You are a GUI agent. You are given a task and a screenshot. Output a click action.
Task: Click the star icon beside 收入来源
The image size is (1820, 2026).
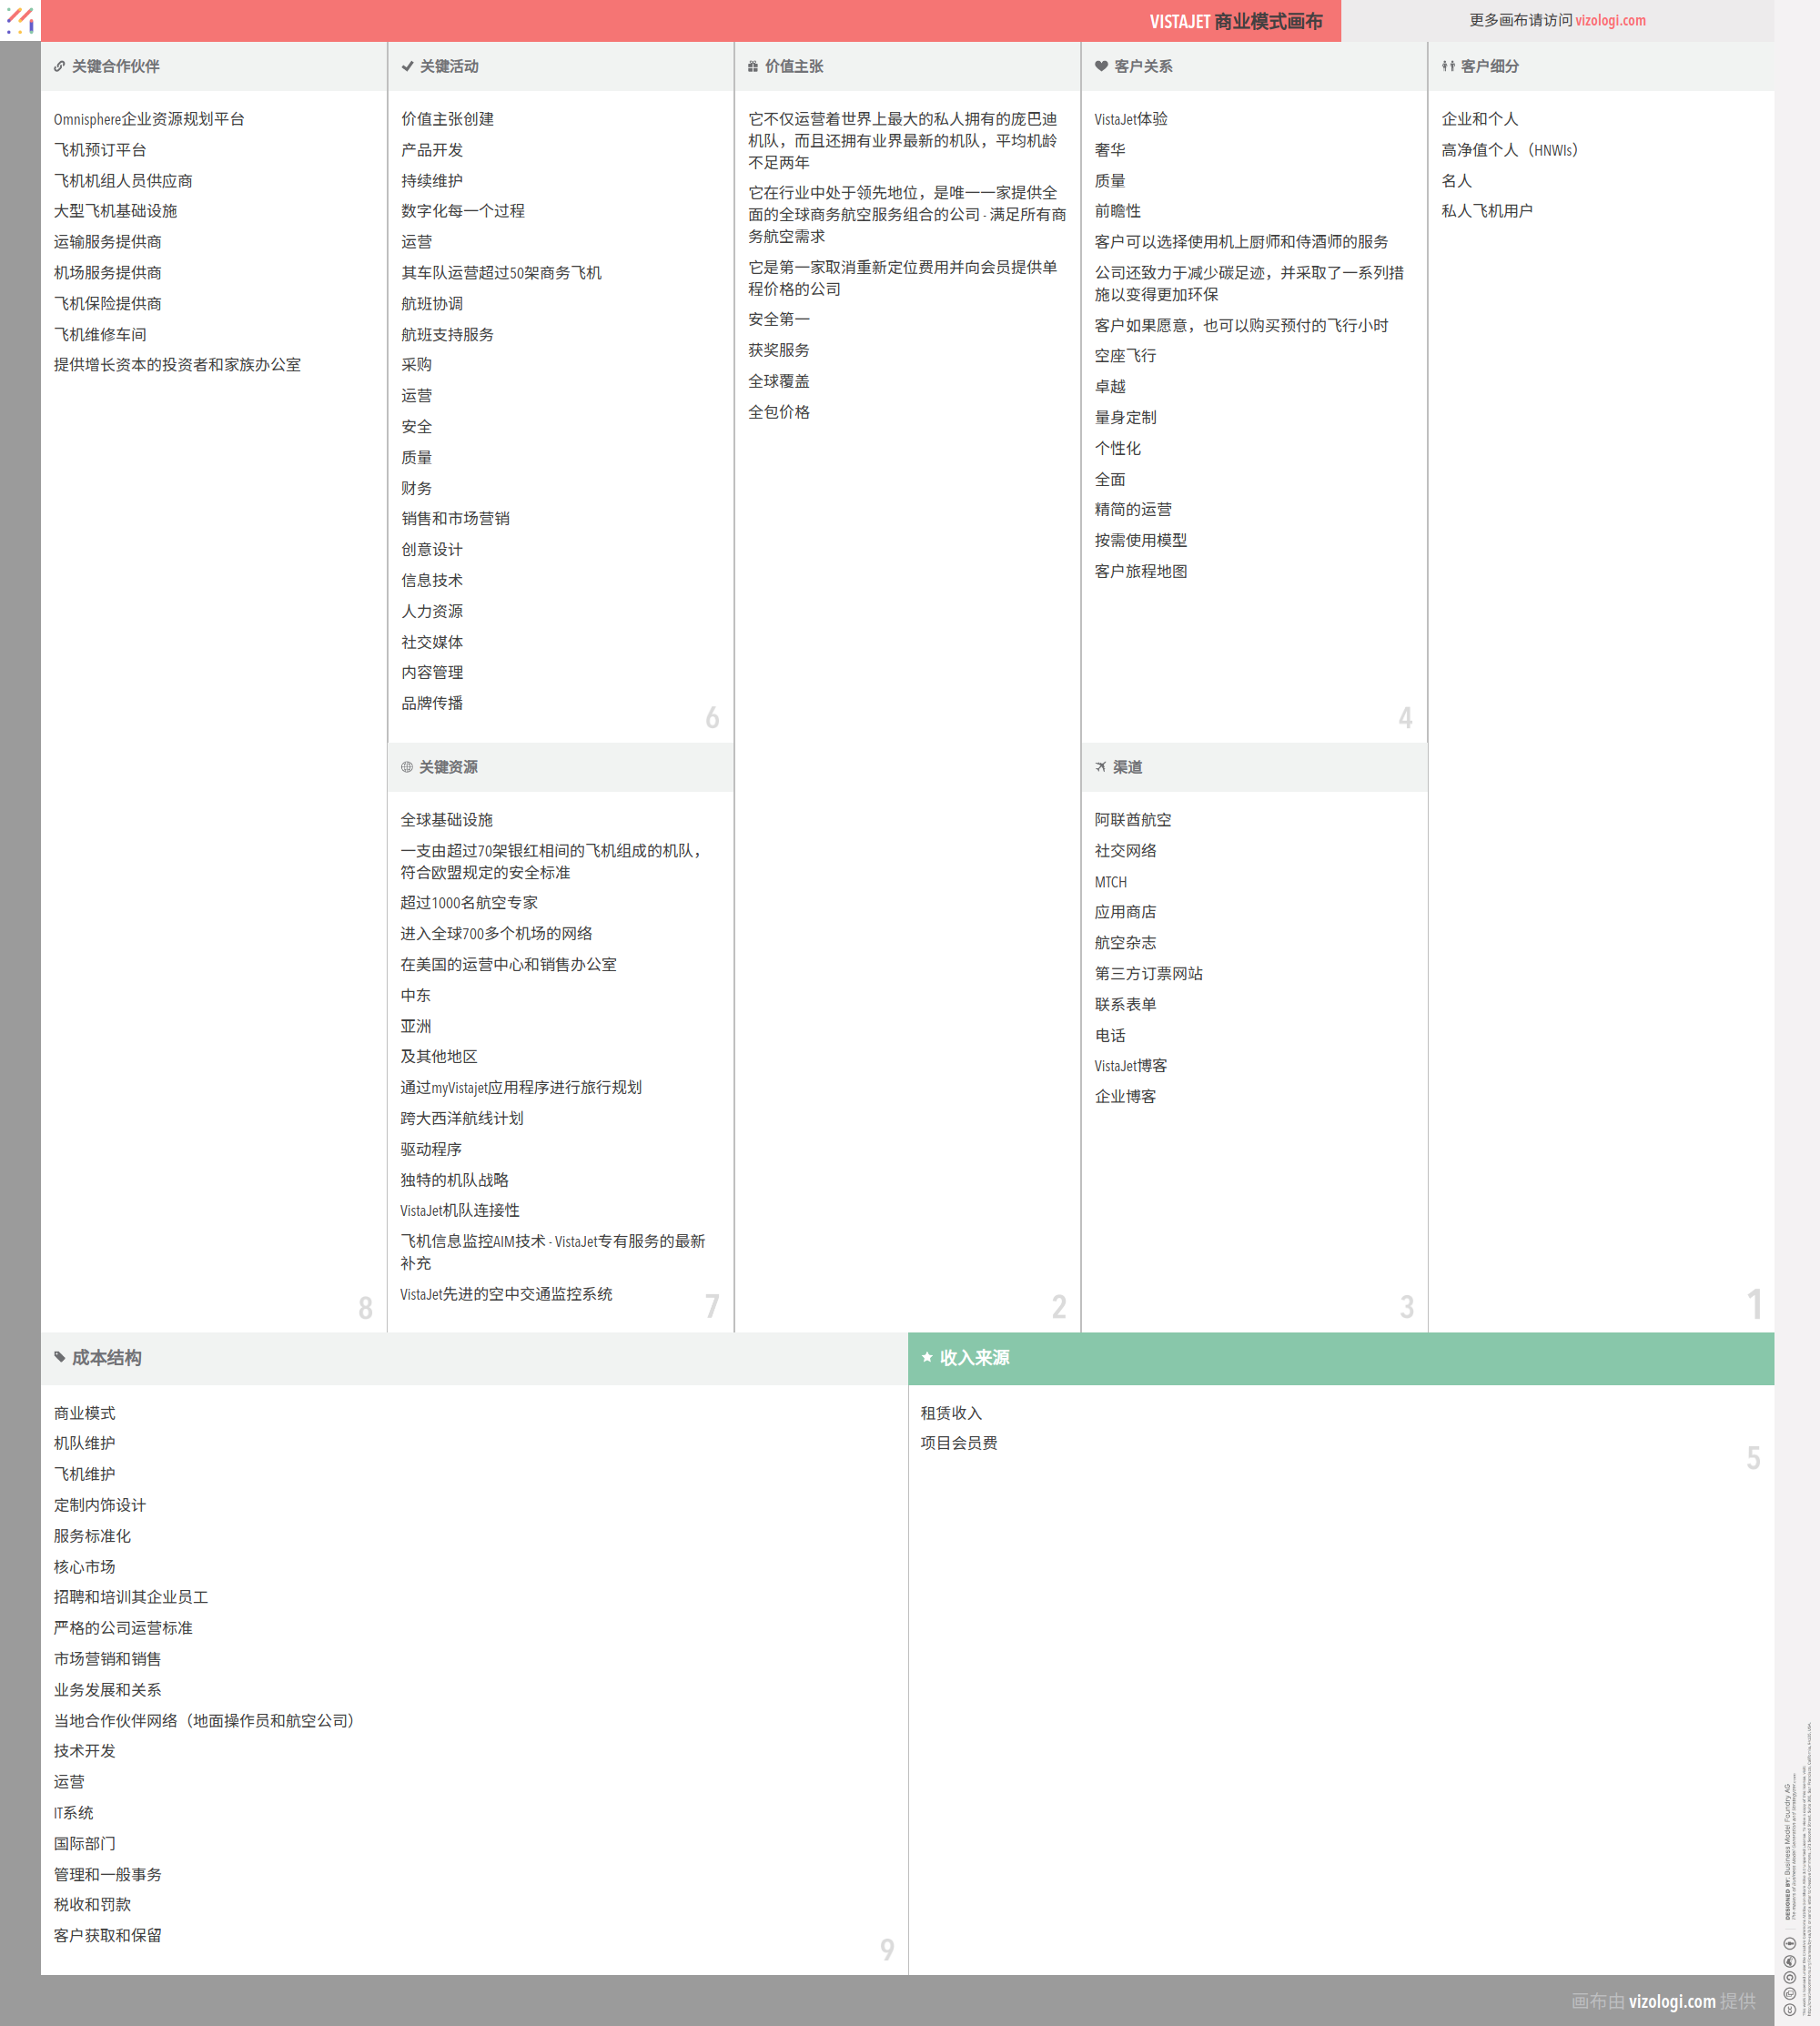(x=927, y=1358)
